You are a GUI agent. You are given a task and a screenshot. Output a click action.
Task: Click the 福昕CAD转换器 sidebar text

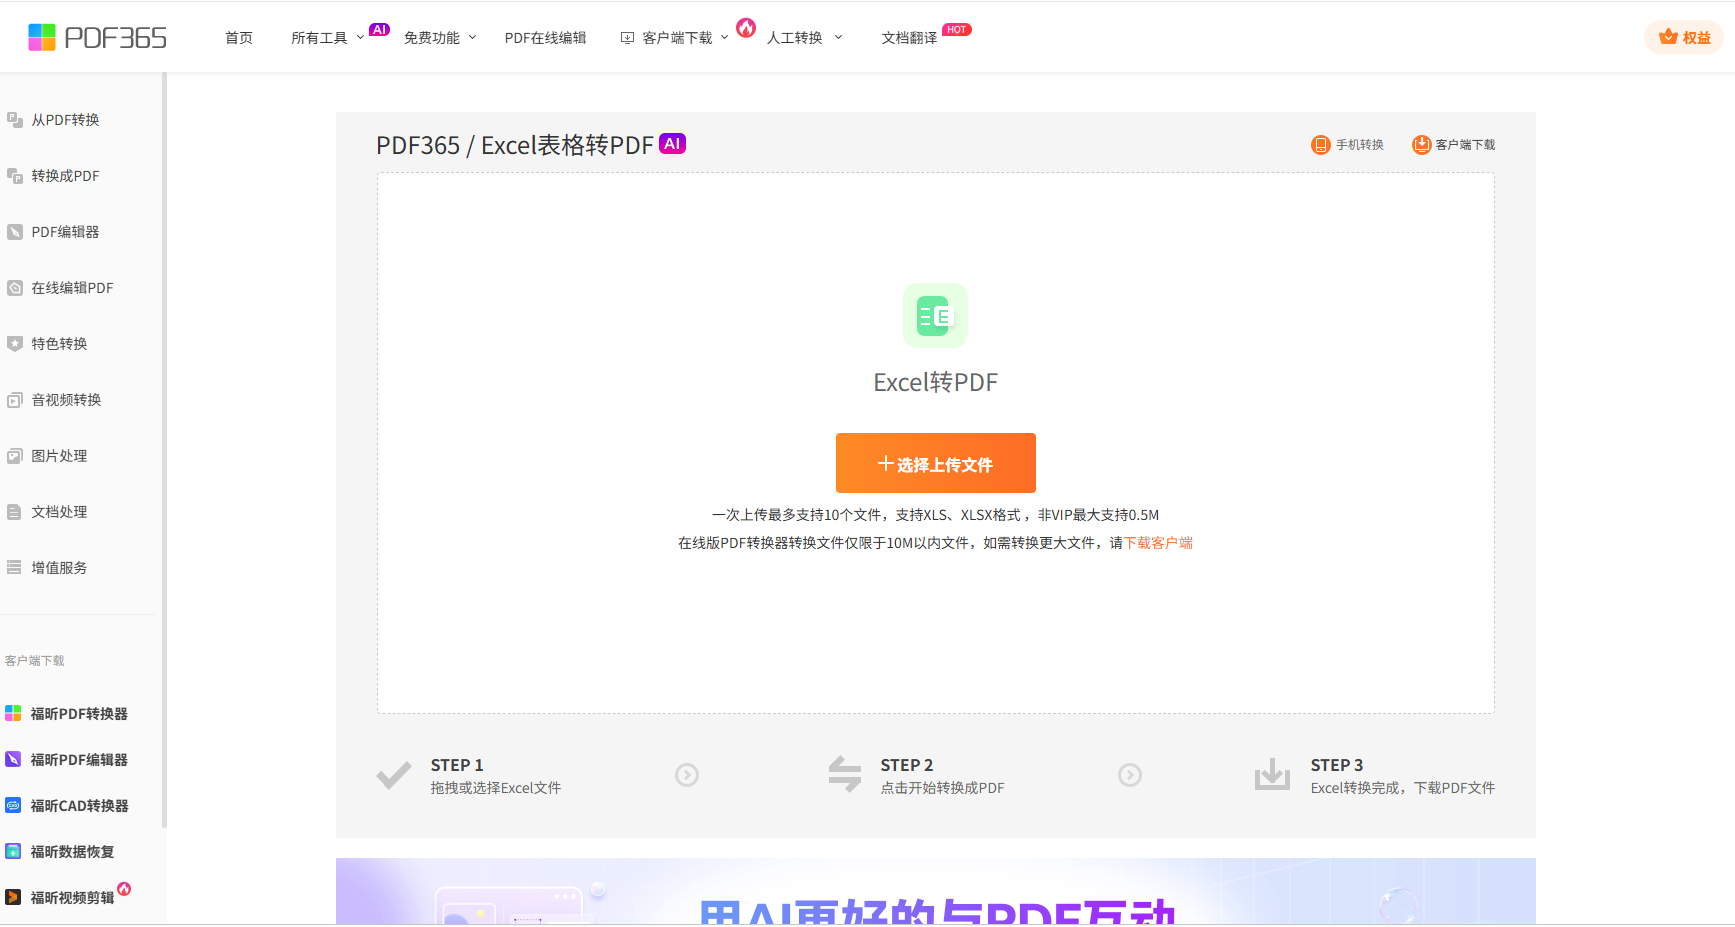coord(79,806)
